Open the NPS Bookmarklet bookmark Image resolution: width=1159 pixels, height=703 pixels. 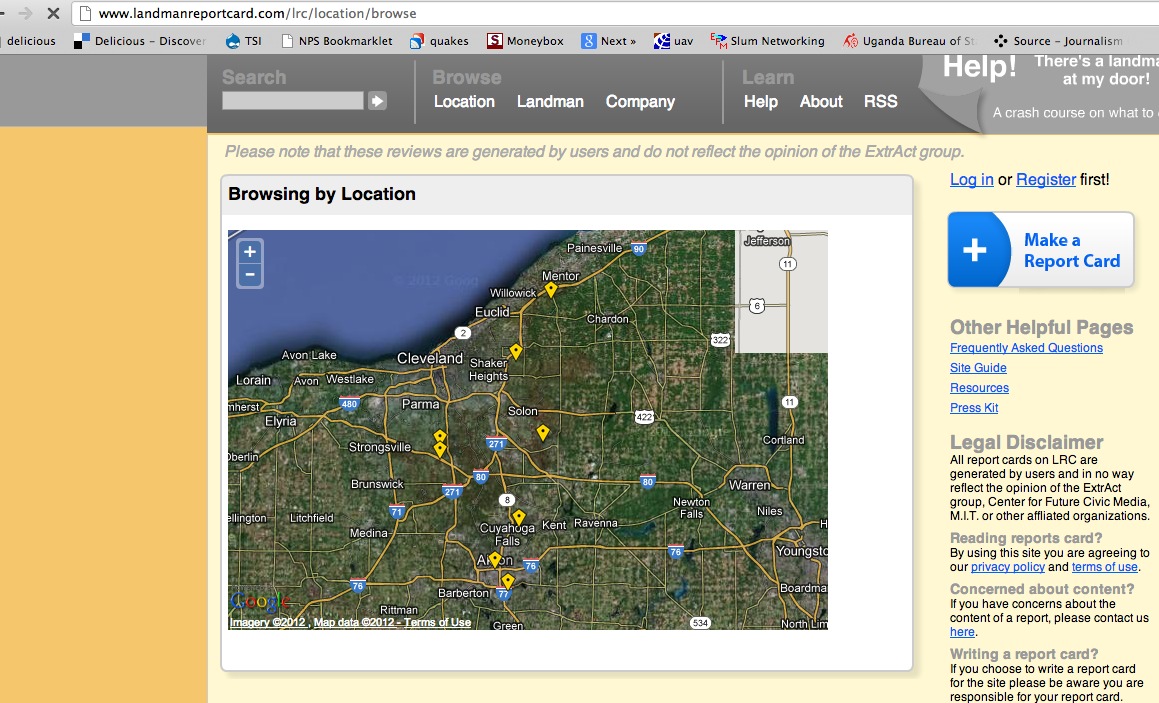(x=337, y=41)
